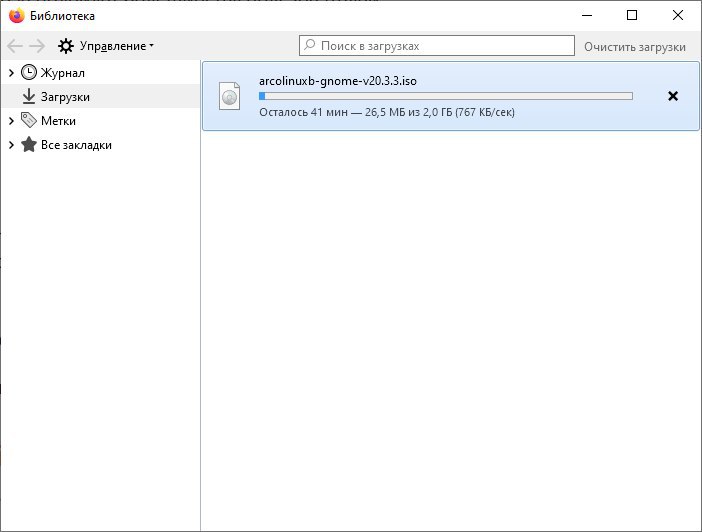Viewport: 702px width, 532px height.
Task: Expand the Журнал tree node
Action: click(x=11, y=73)
